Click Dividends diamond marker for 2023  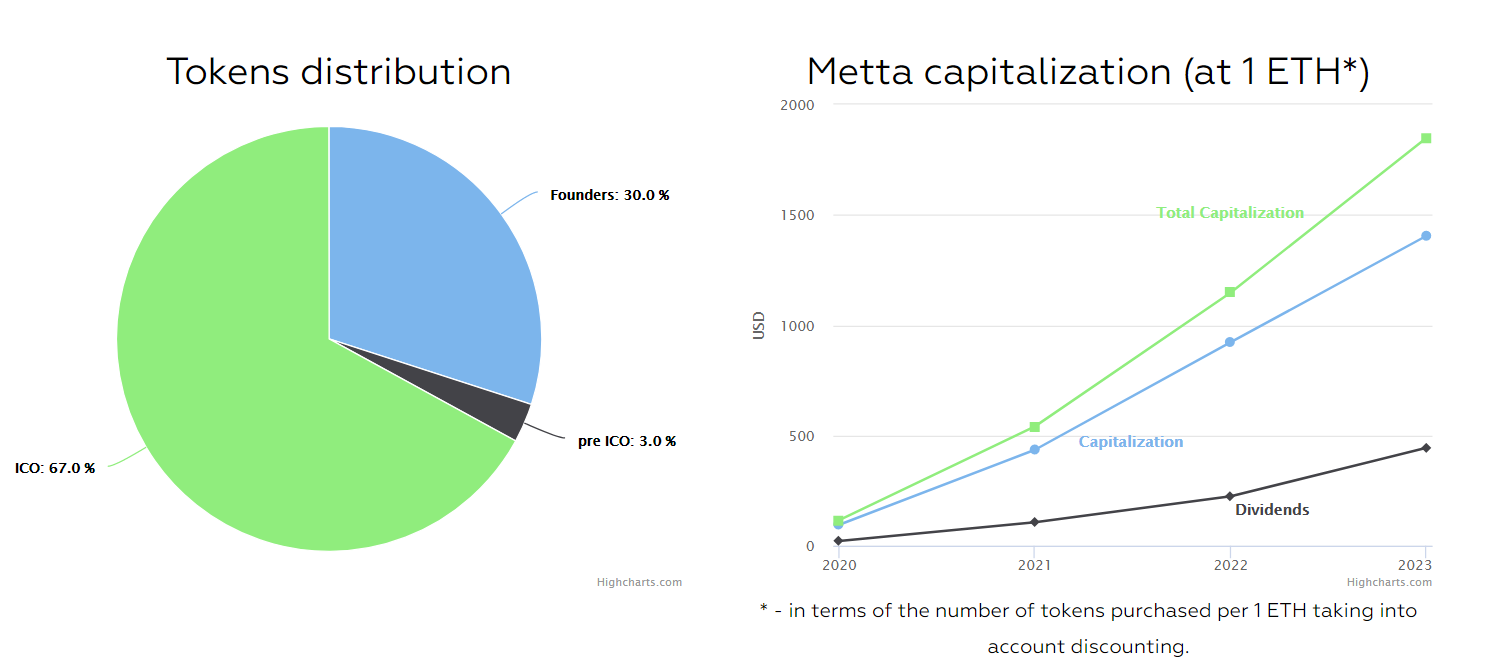[1426, 448]
